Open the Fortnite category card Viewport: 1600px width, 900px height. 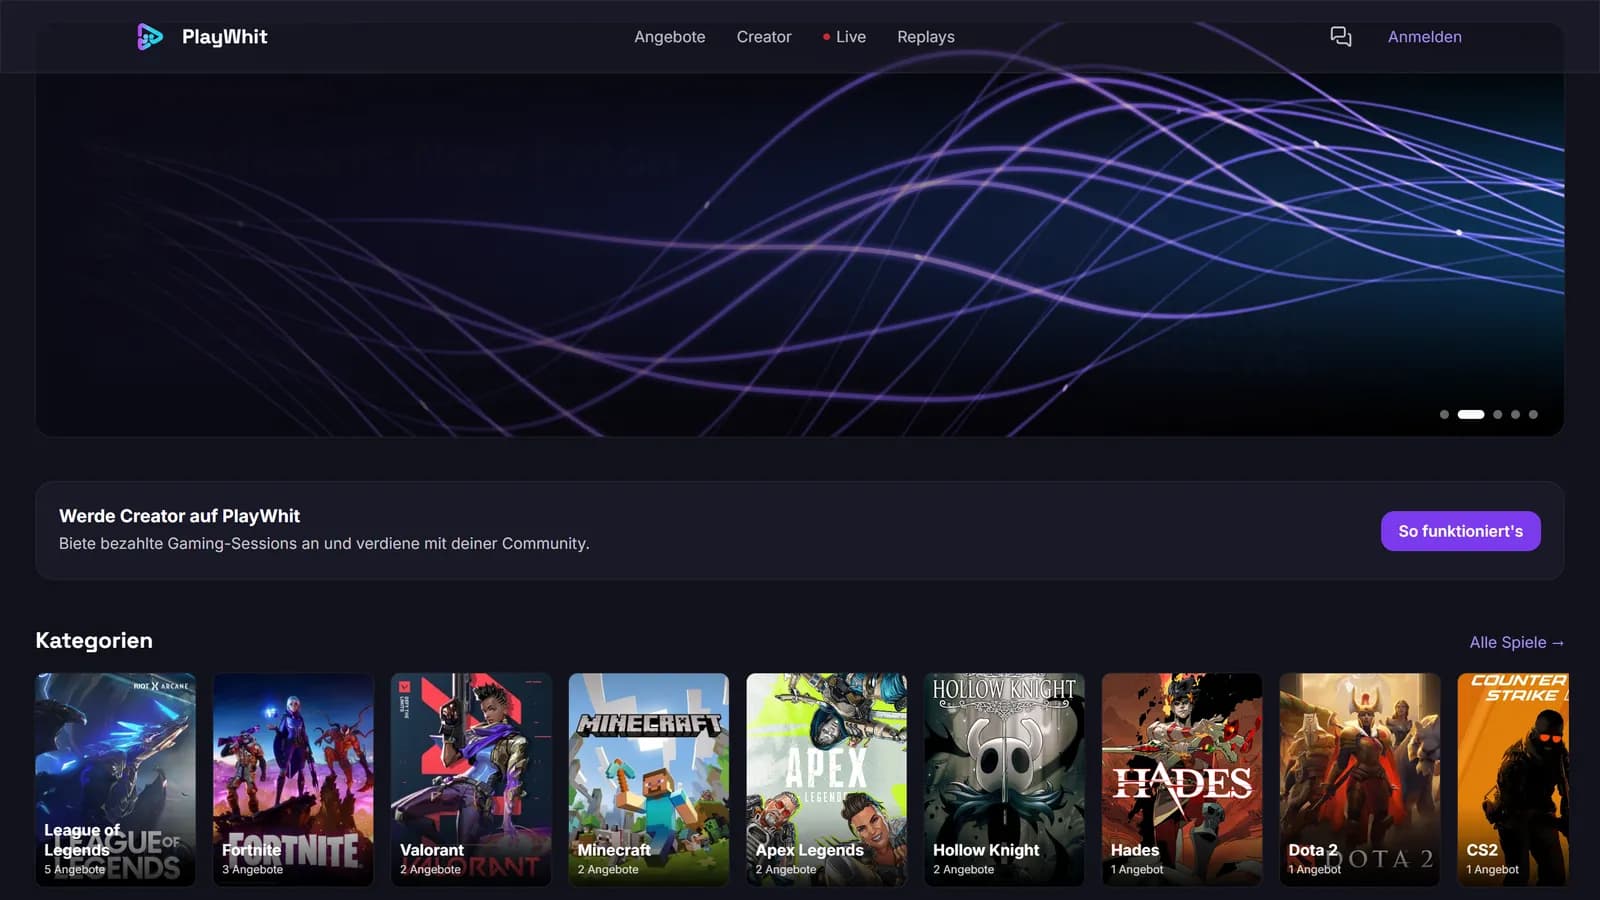pyautogui.click(x=293, y=779)
